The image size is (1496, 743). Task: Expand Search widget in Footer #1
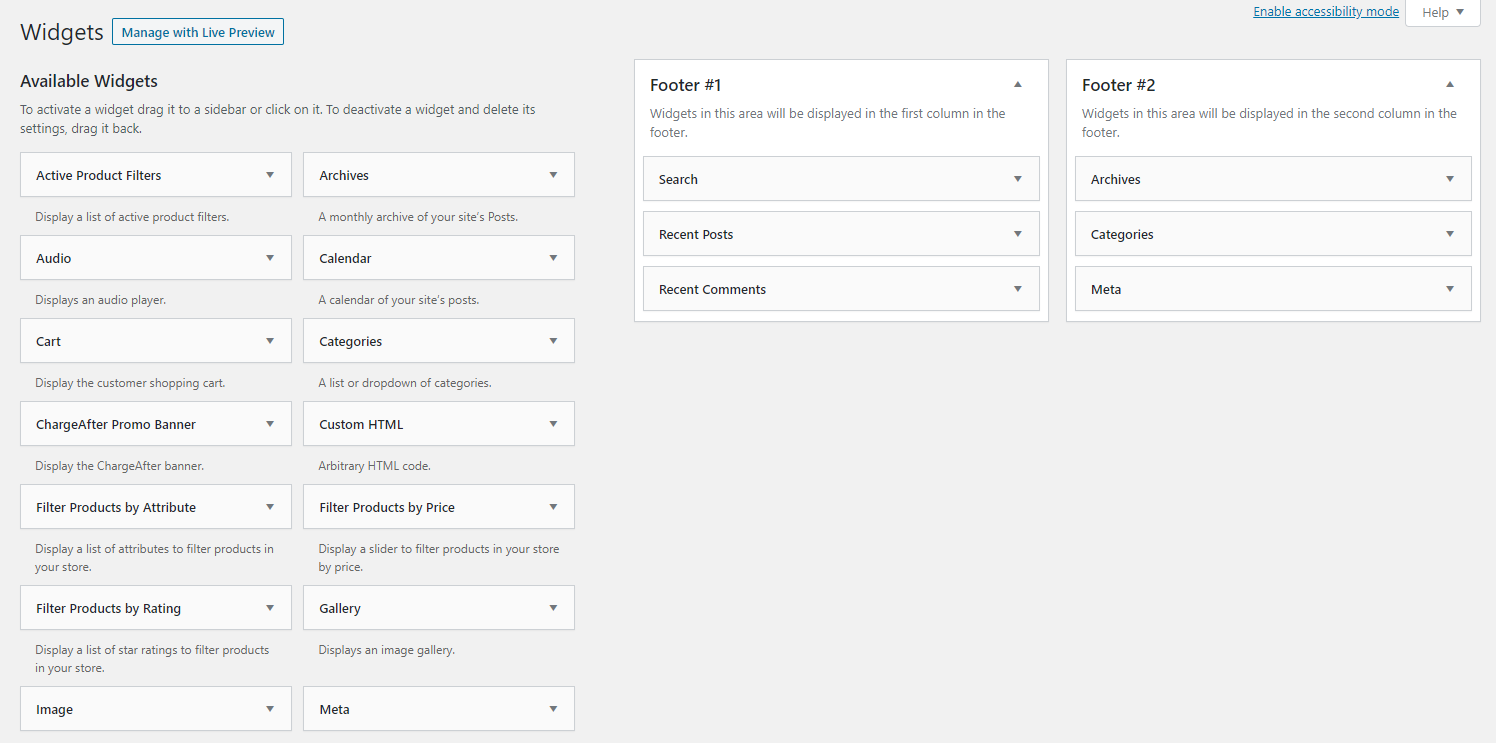[x=1018, y=179]
